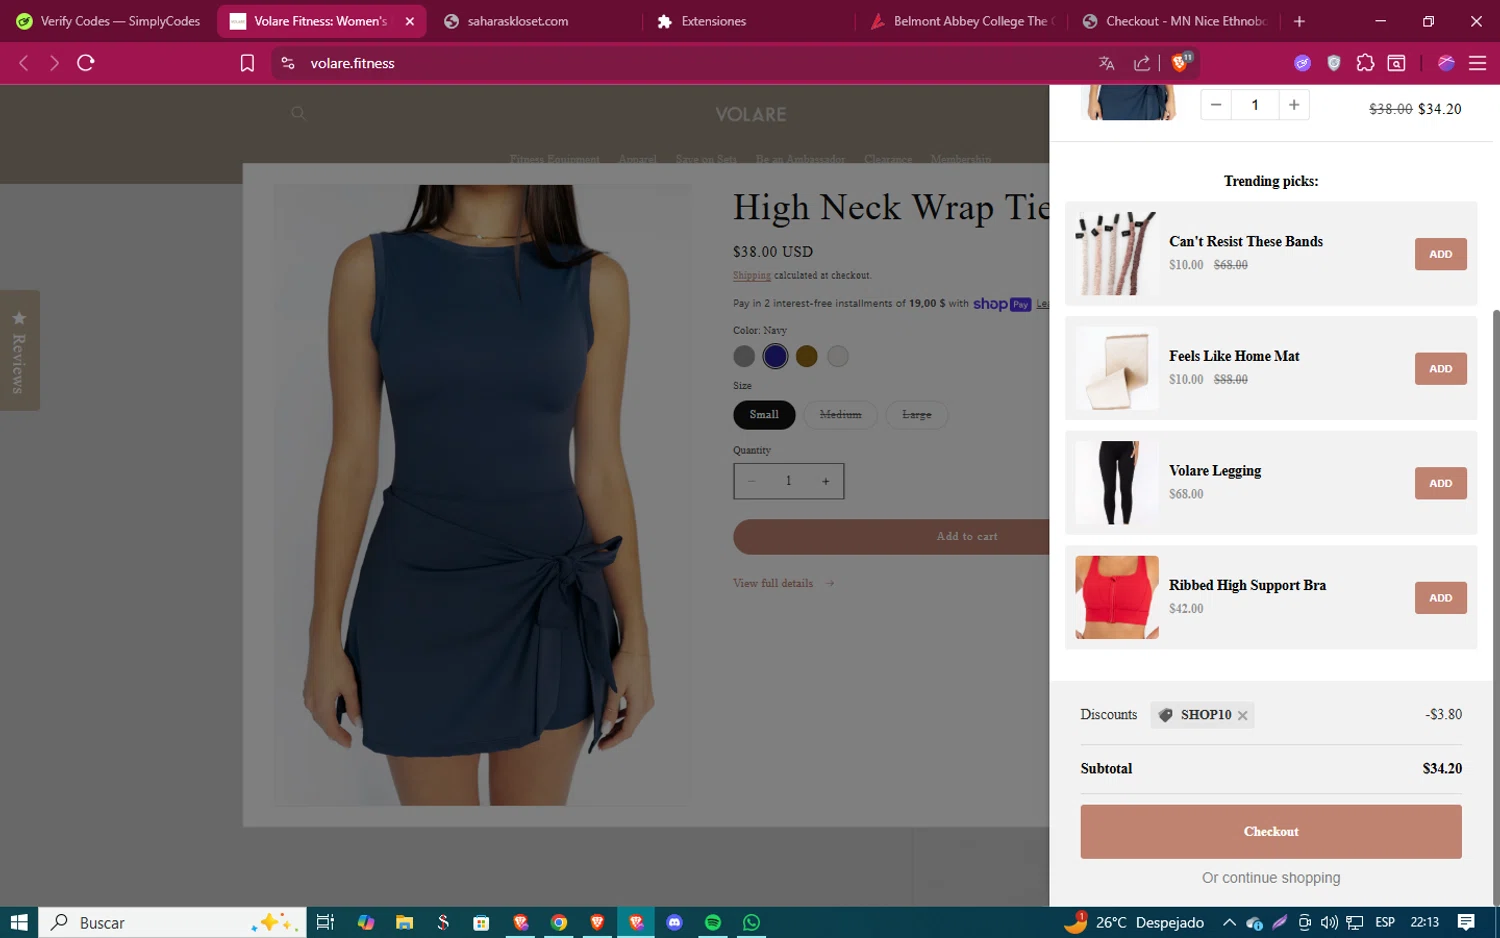This screenshot has height=938, width=1500.
Task: Close the Volare Fitness tab
Action: point(409,21)
